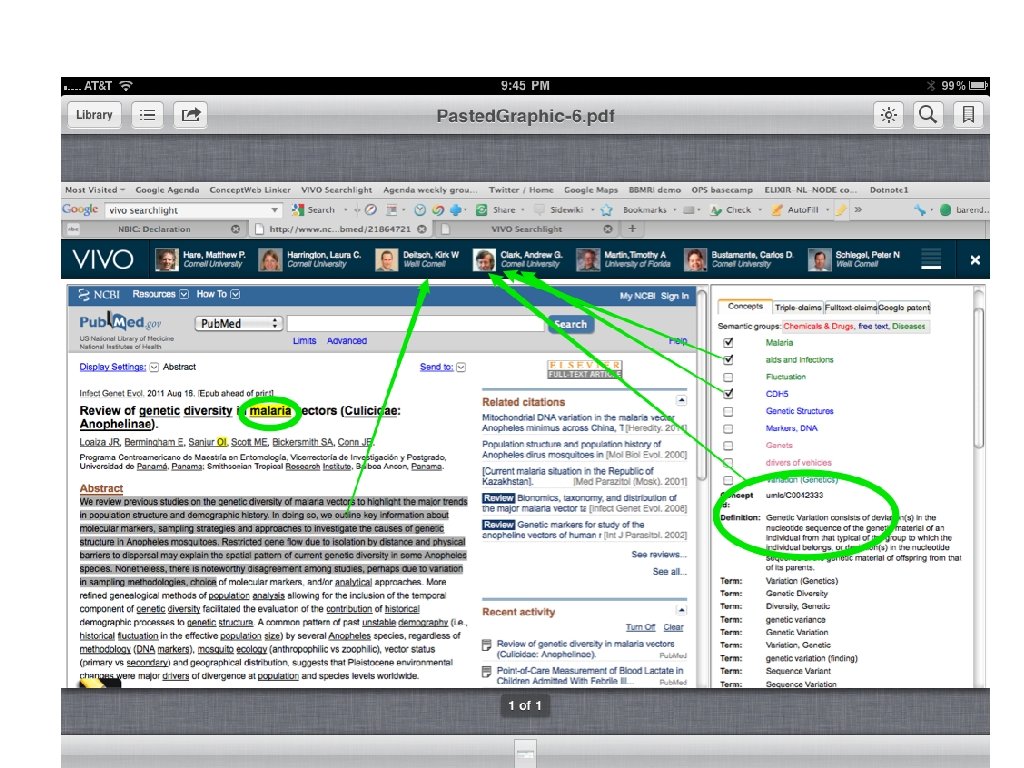1024x768 pixels.
Task: Click the PubMed search text field
Action: (415, 324)
